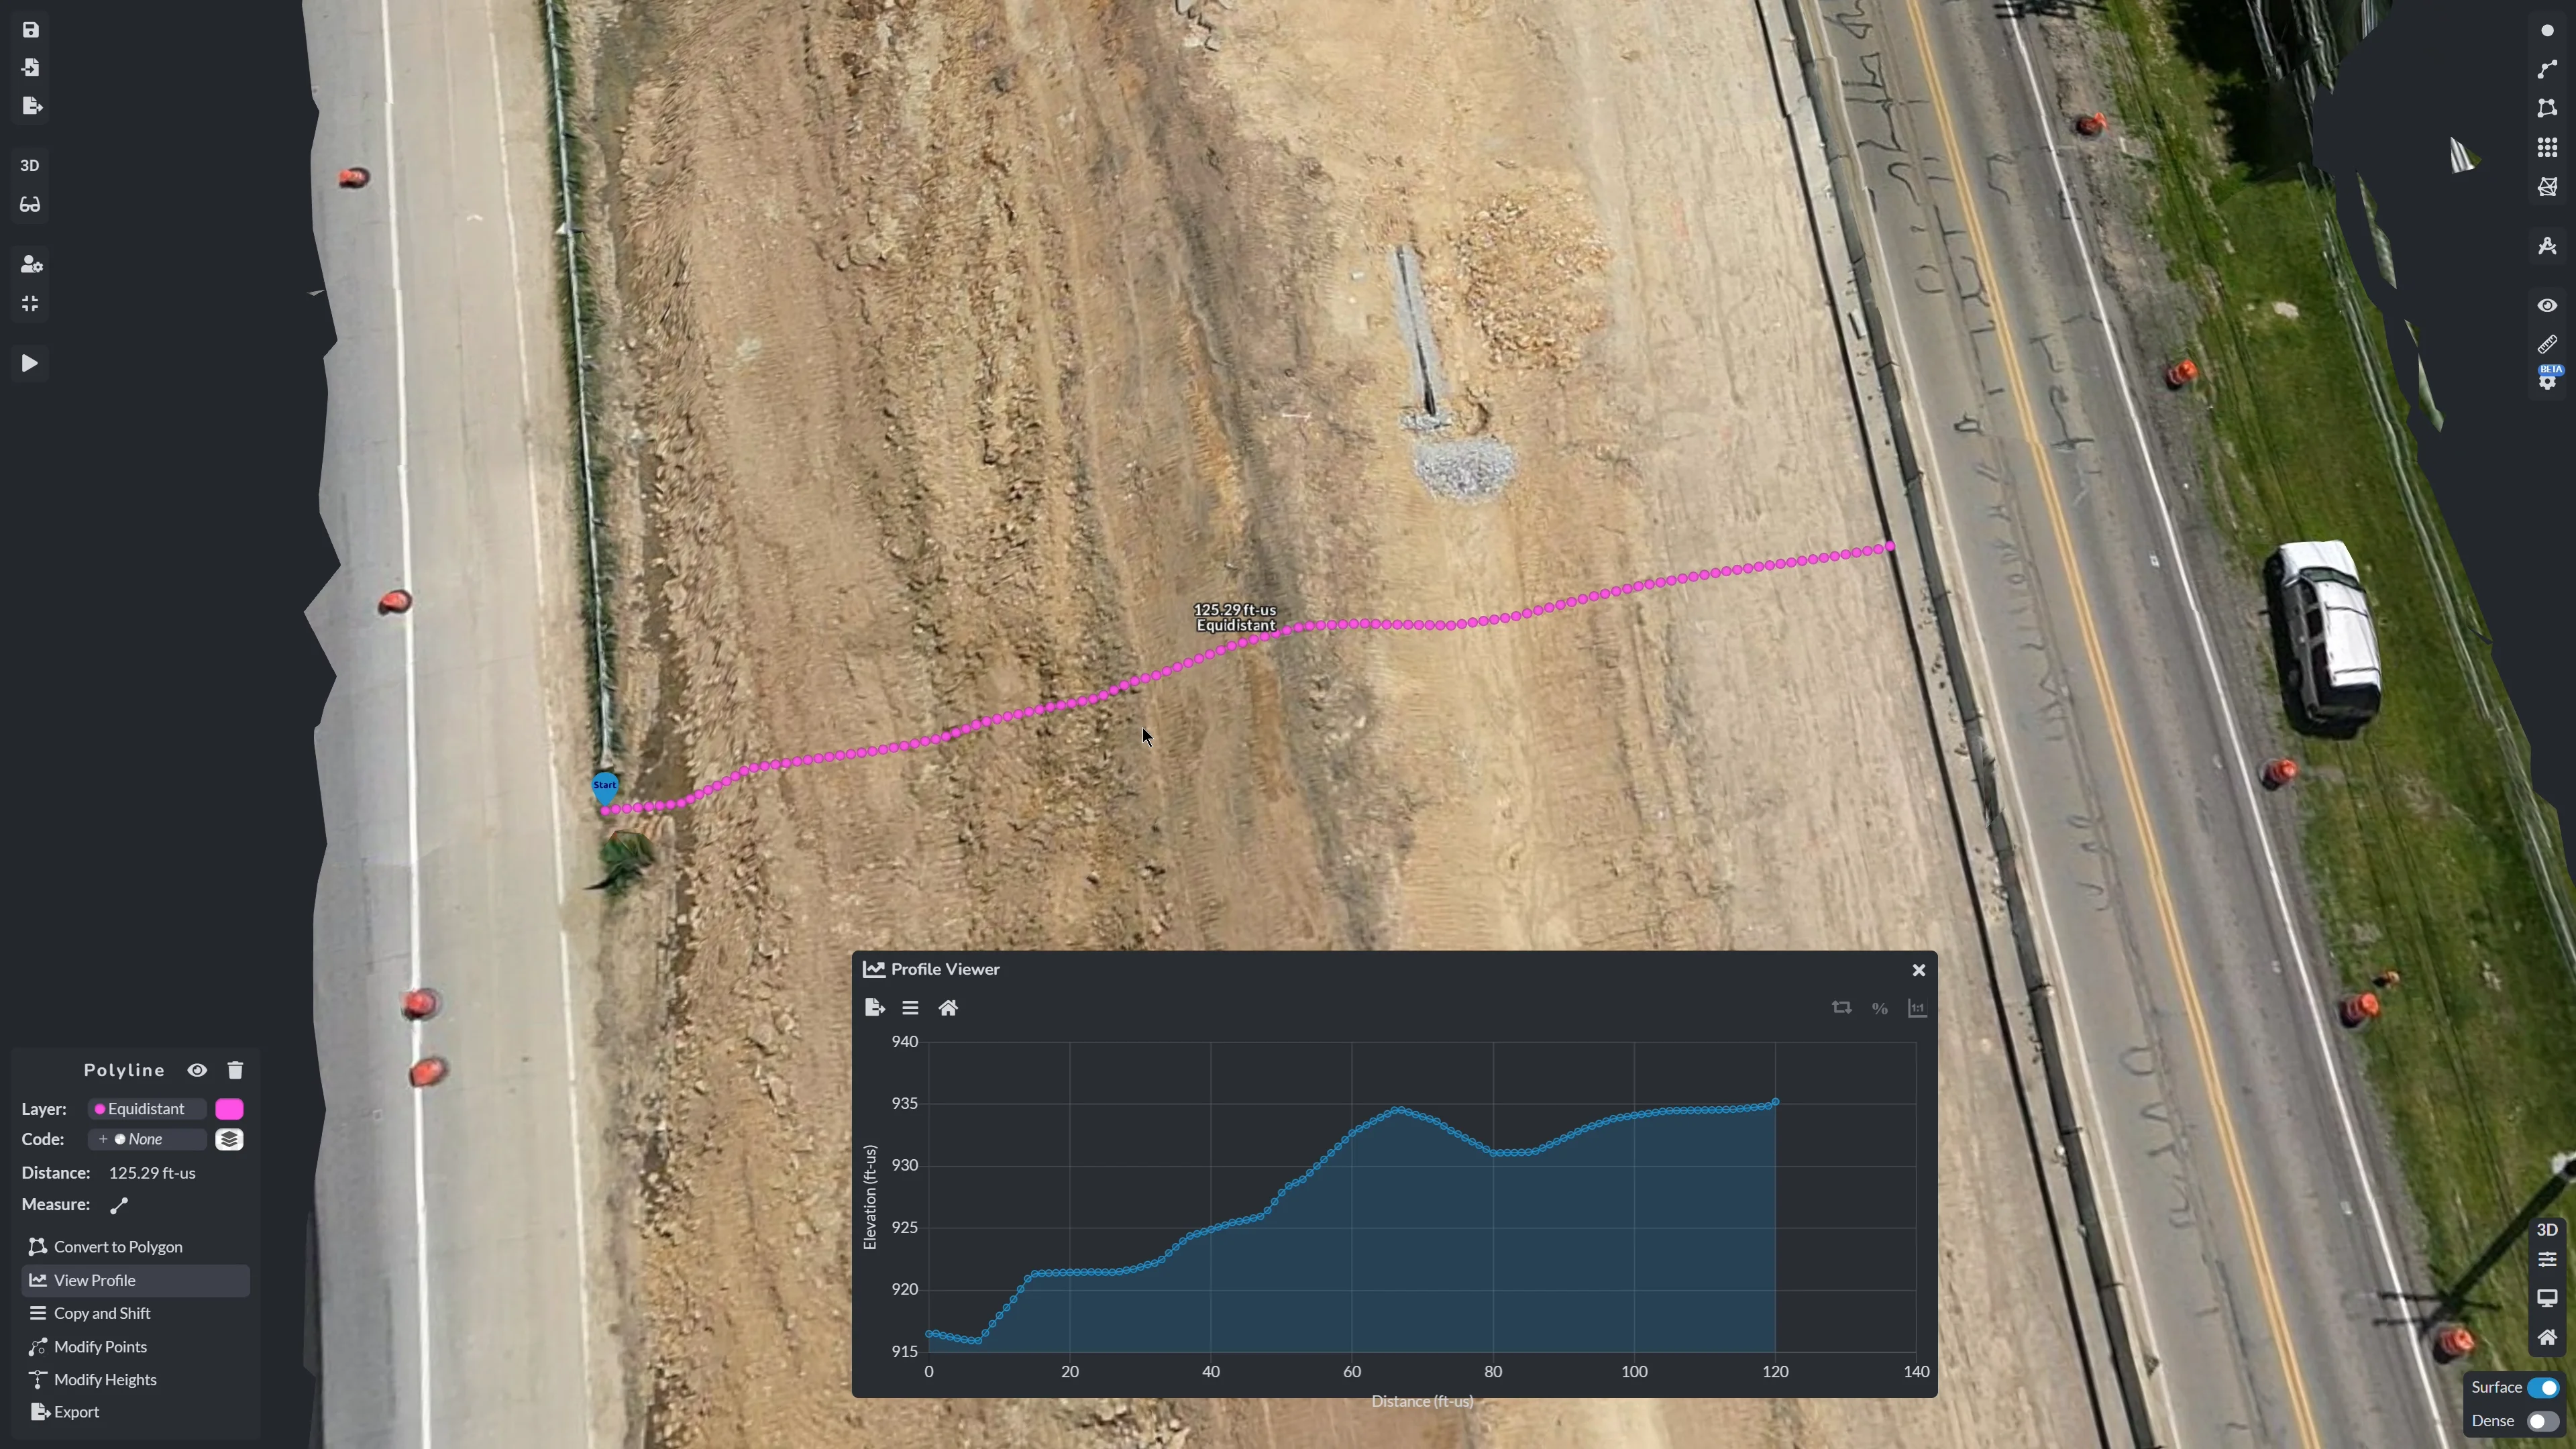Toggle percent slope view in profile viewer
The height and width of the screenshot is (1449, 2576).
tap(1879, 1009)
